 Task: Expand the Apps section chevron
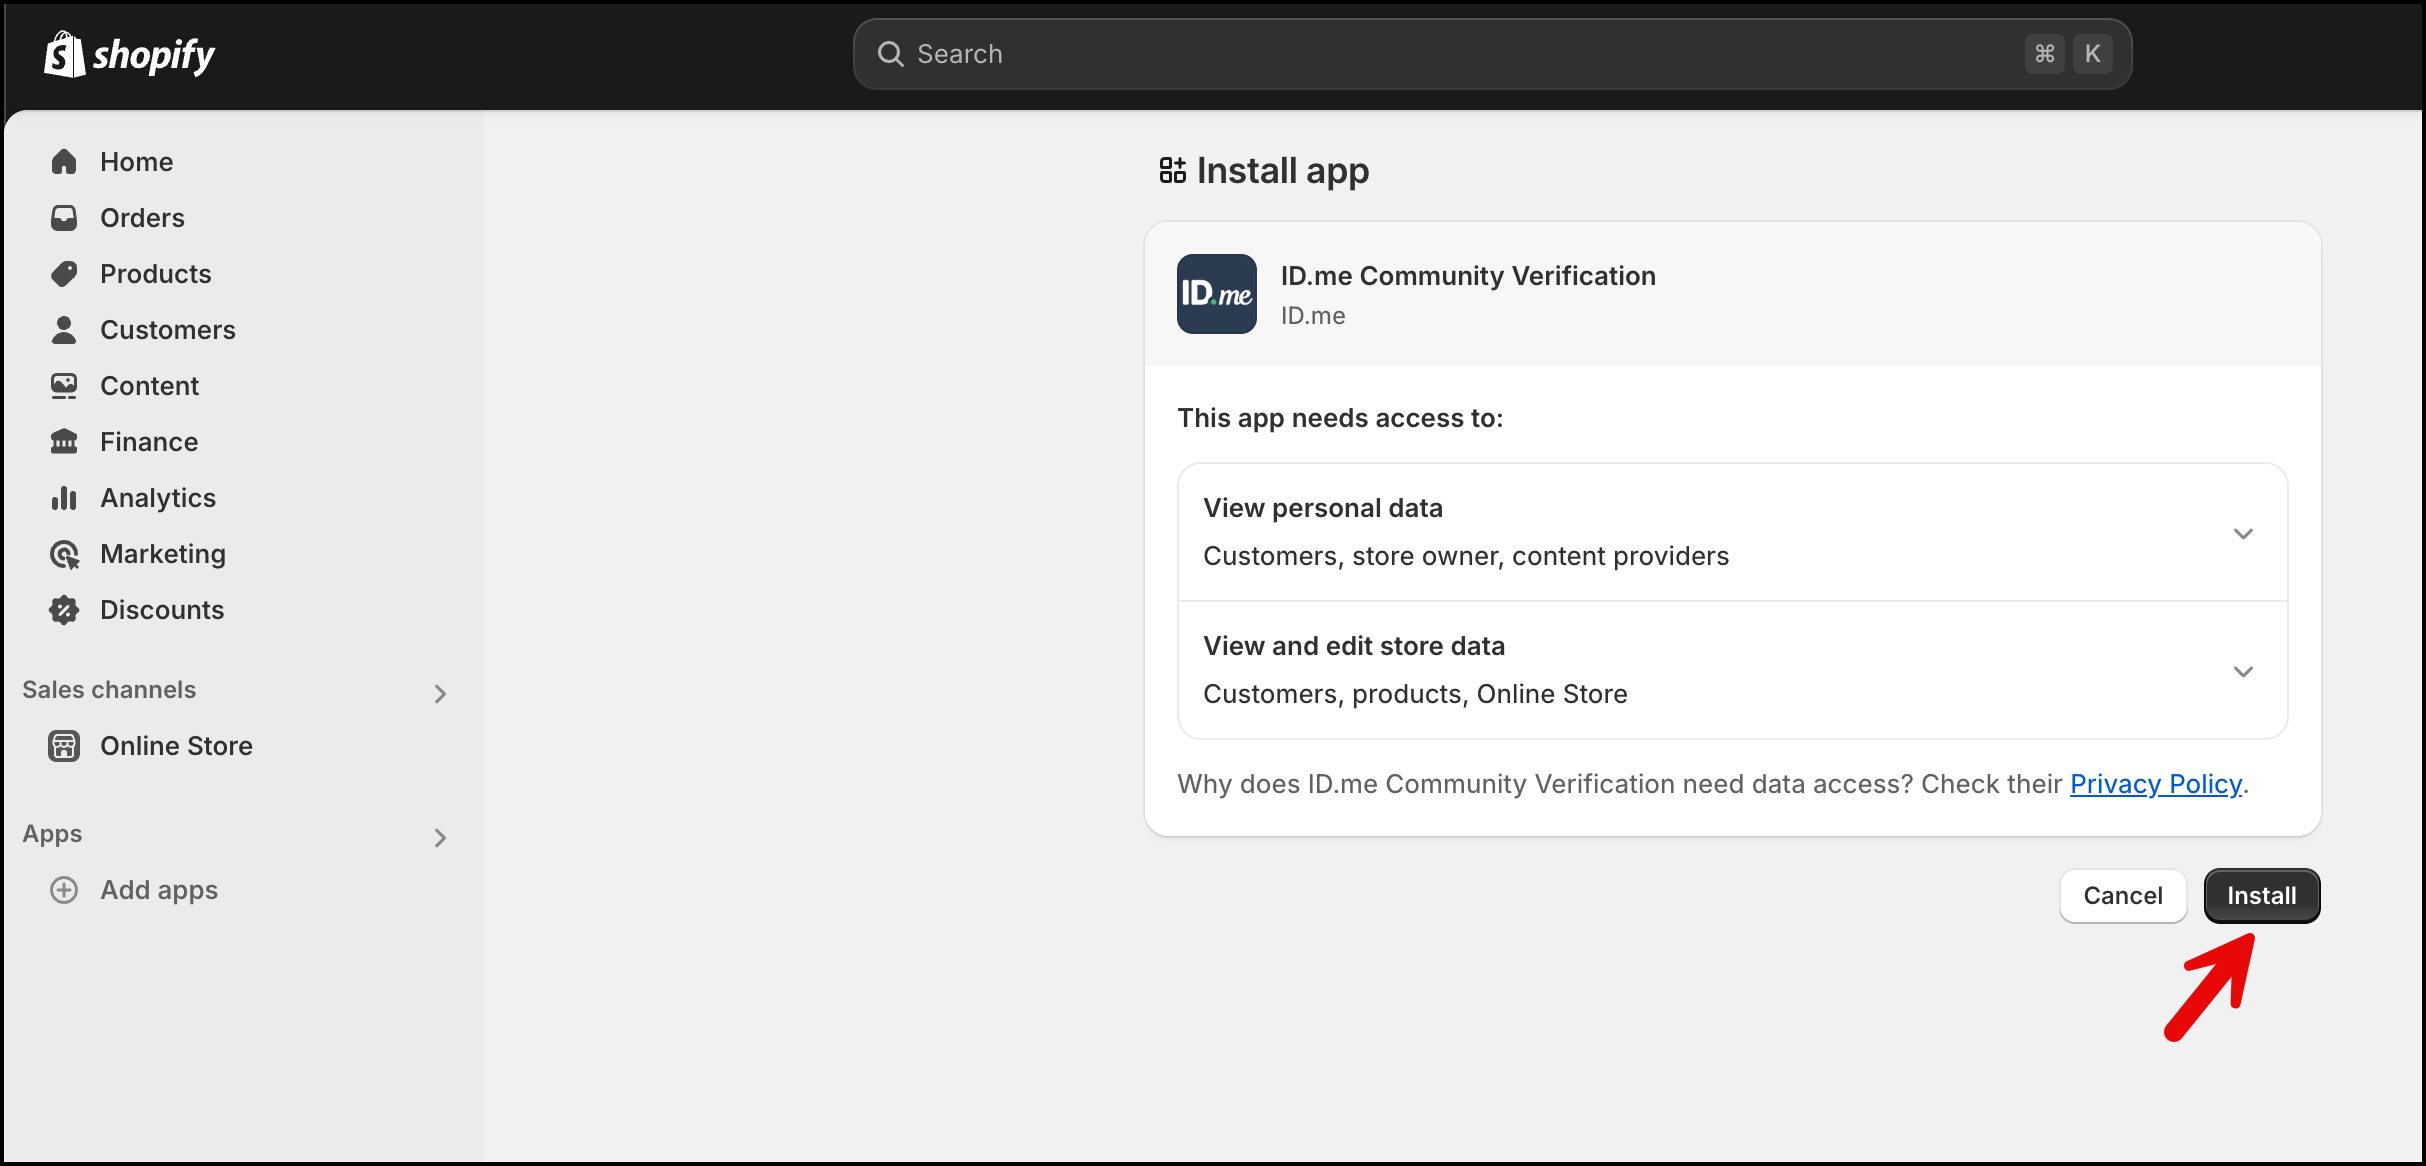[440, 837]
